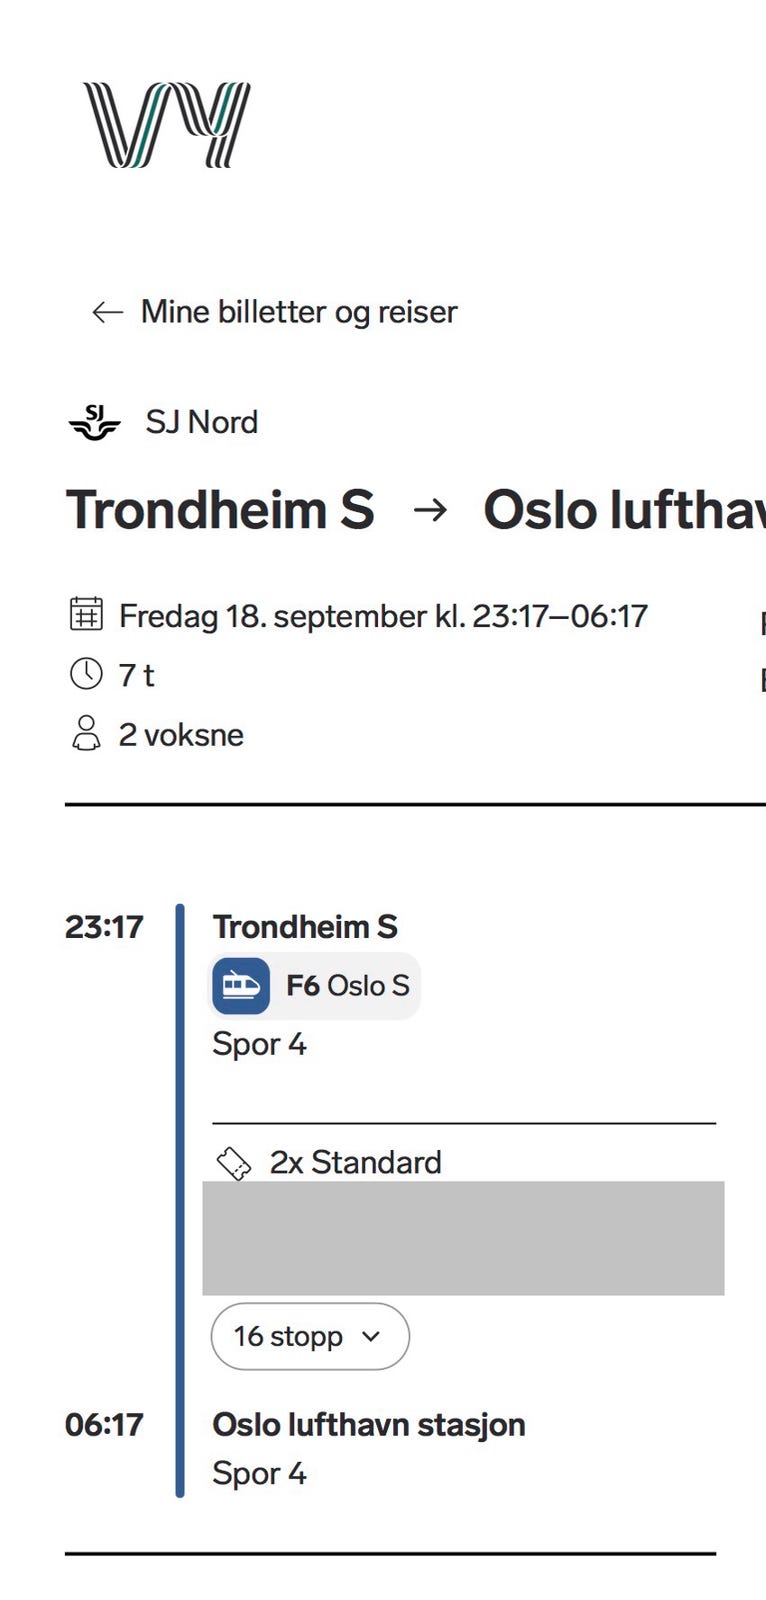Select the Oslo lufthavn stasjon arrival stop
The width and height of the screenshot is (766, 1600).
click(369, 1424)
